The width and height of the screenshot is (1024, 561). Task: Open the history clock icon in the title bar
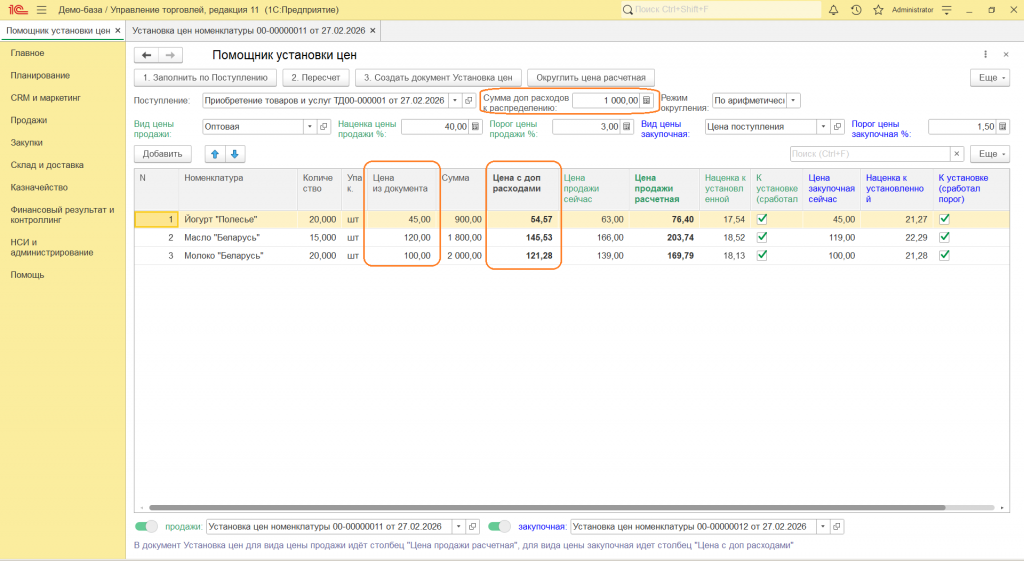click(856, 10)
